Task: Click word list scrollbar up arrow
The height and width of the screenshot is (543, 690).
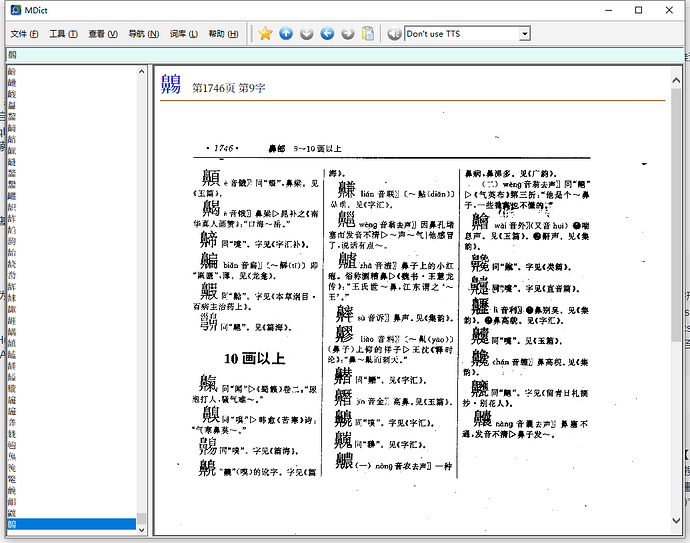Action: [x=141, y=71]
